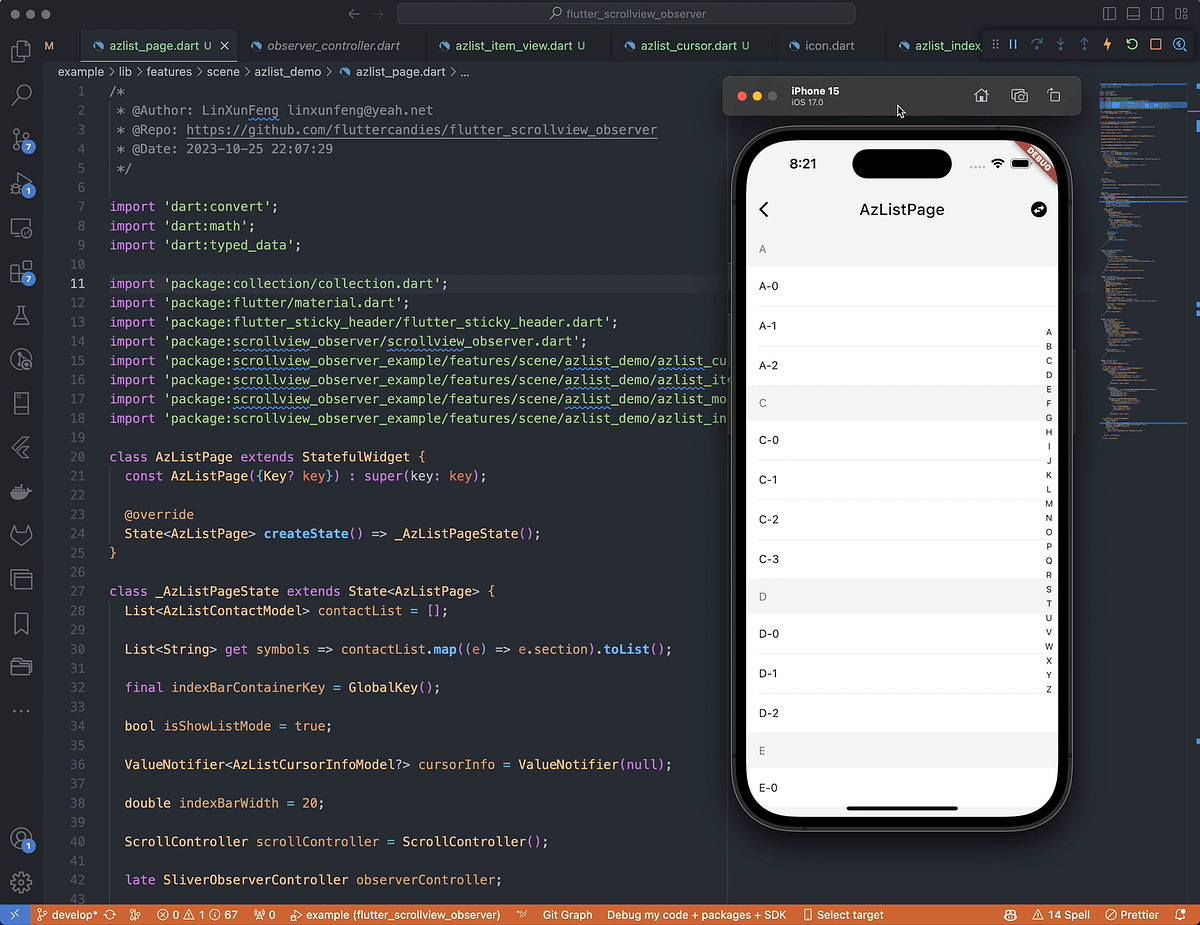This screenshot has width=1200, height=925.
Task: Open the Widget Inspector magnifier icon
Action: point(1178,45)
